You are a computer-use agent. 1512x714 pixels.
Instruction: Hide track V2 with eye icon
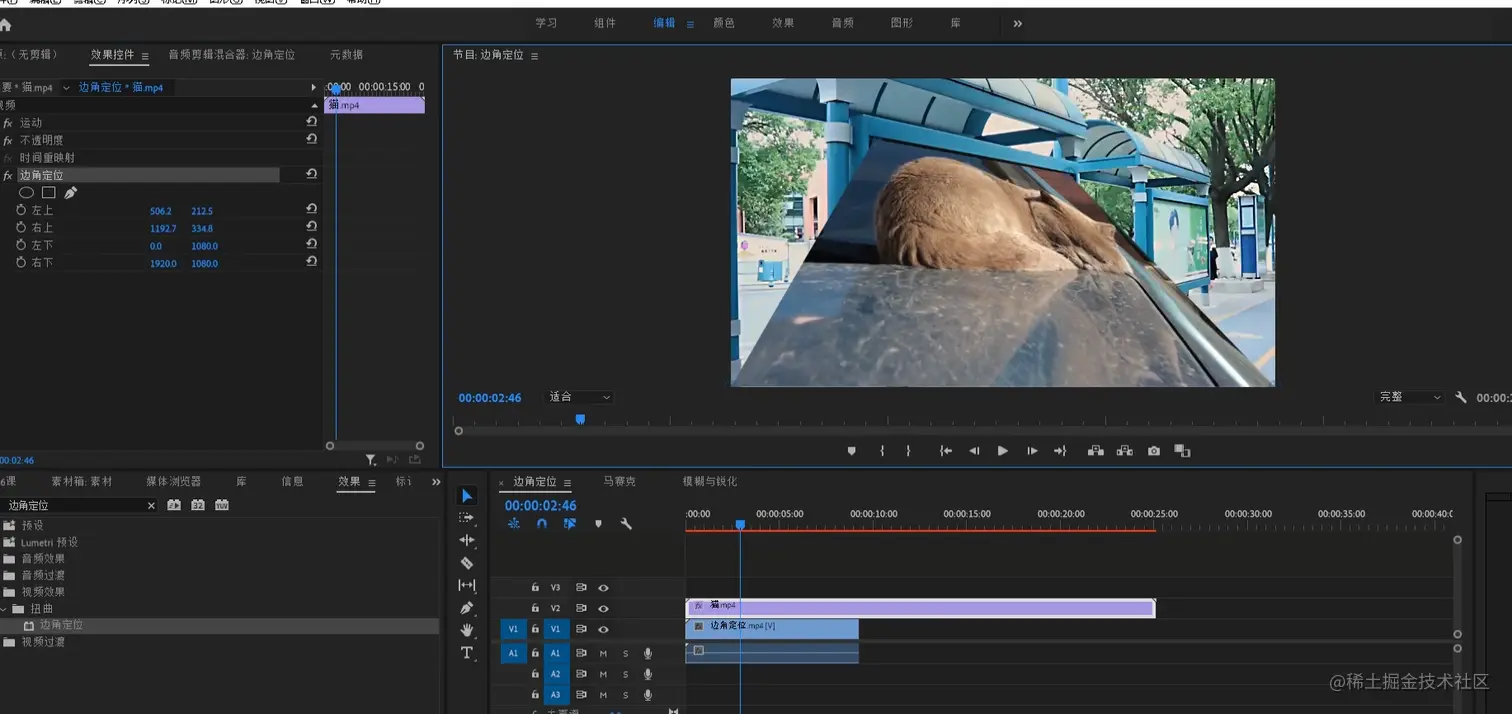[603, 608]
